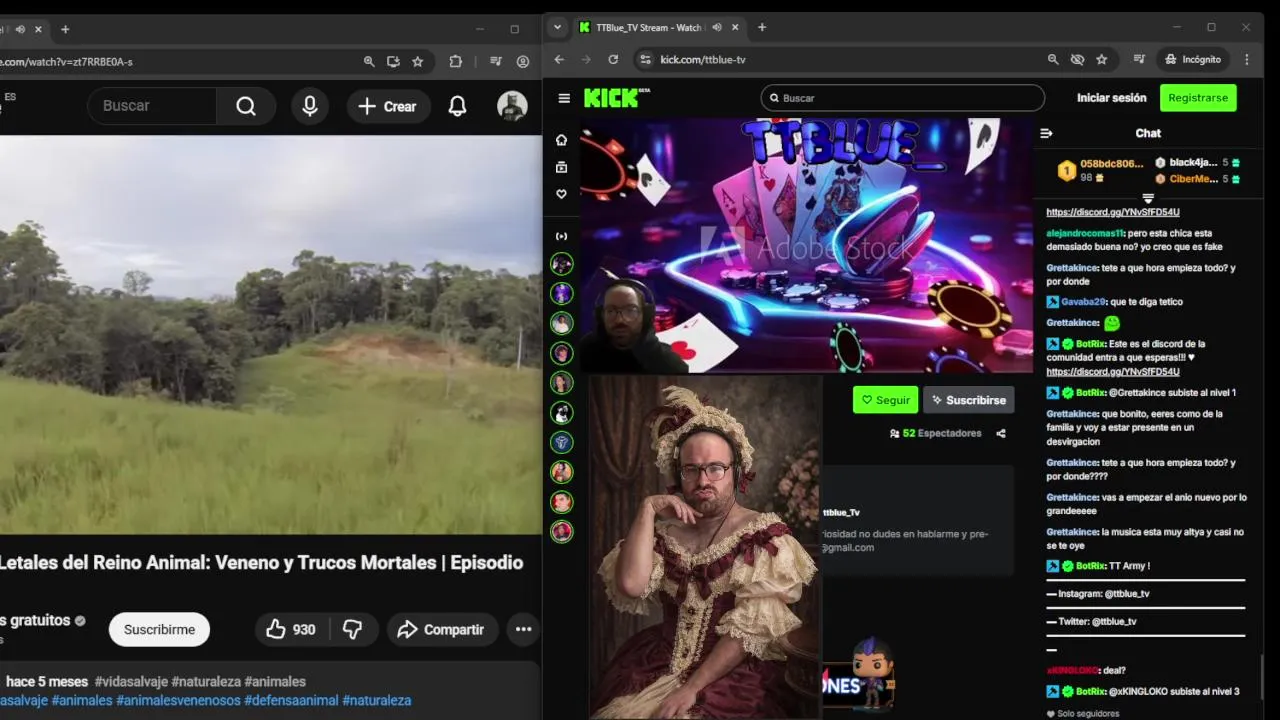The height and width of the screenshot is (720, 1280).
Task: Click CiberMe leaderboard entry
Action: tap(1194, 179)
